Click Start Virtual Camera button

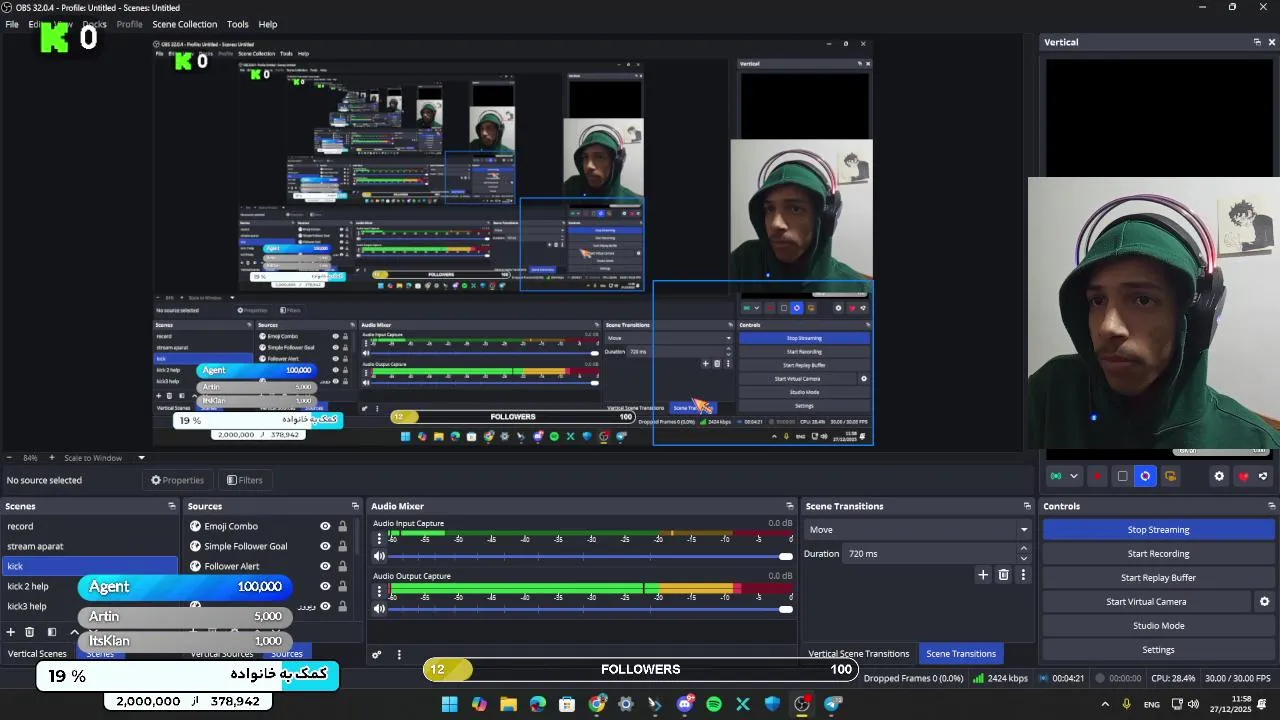(x=1146, y=602)
